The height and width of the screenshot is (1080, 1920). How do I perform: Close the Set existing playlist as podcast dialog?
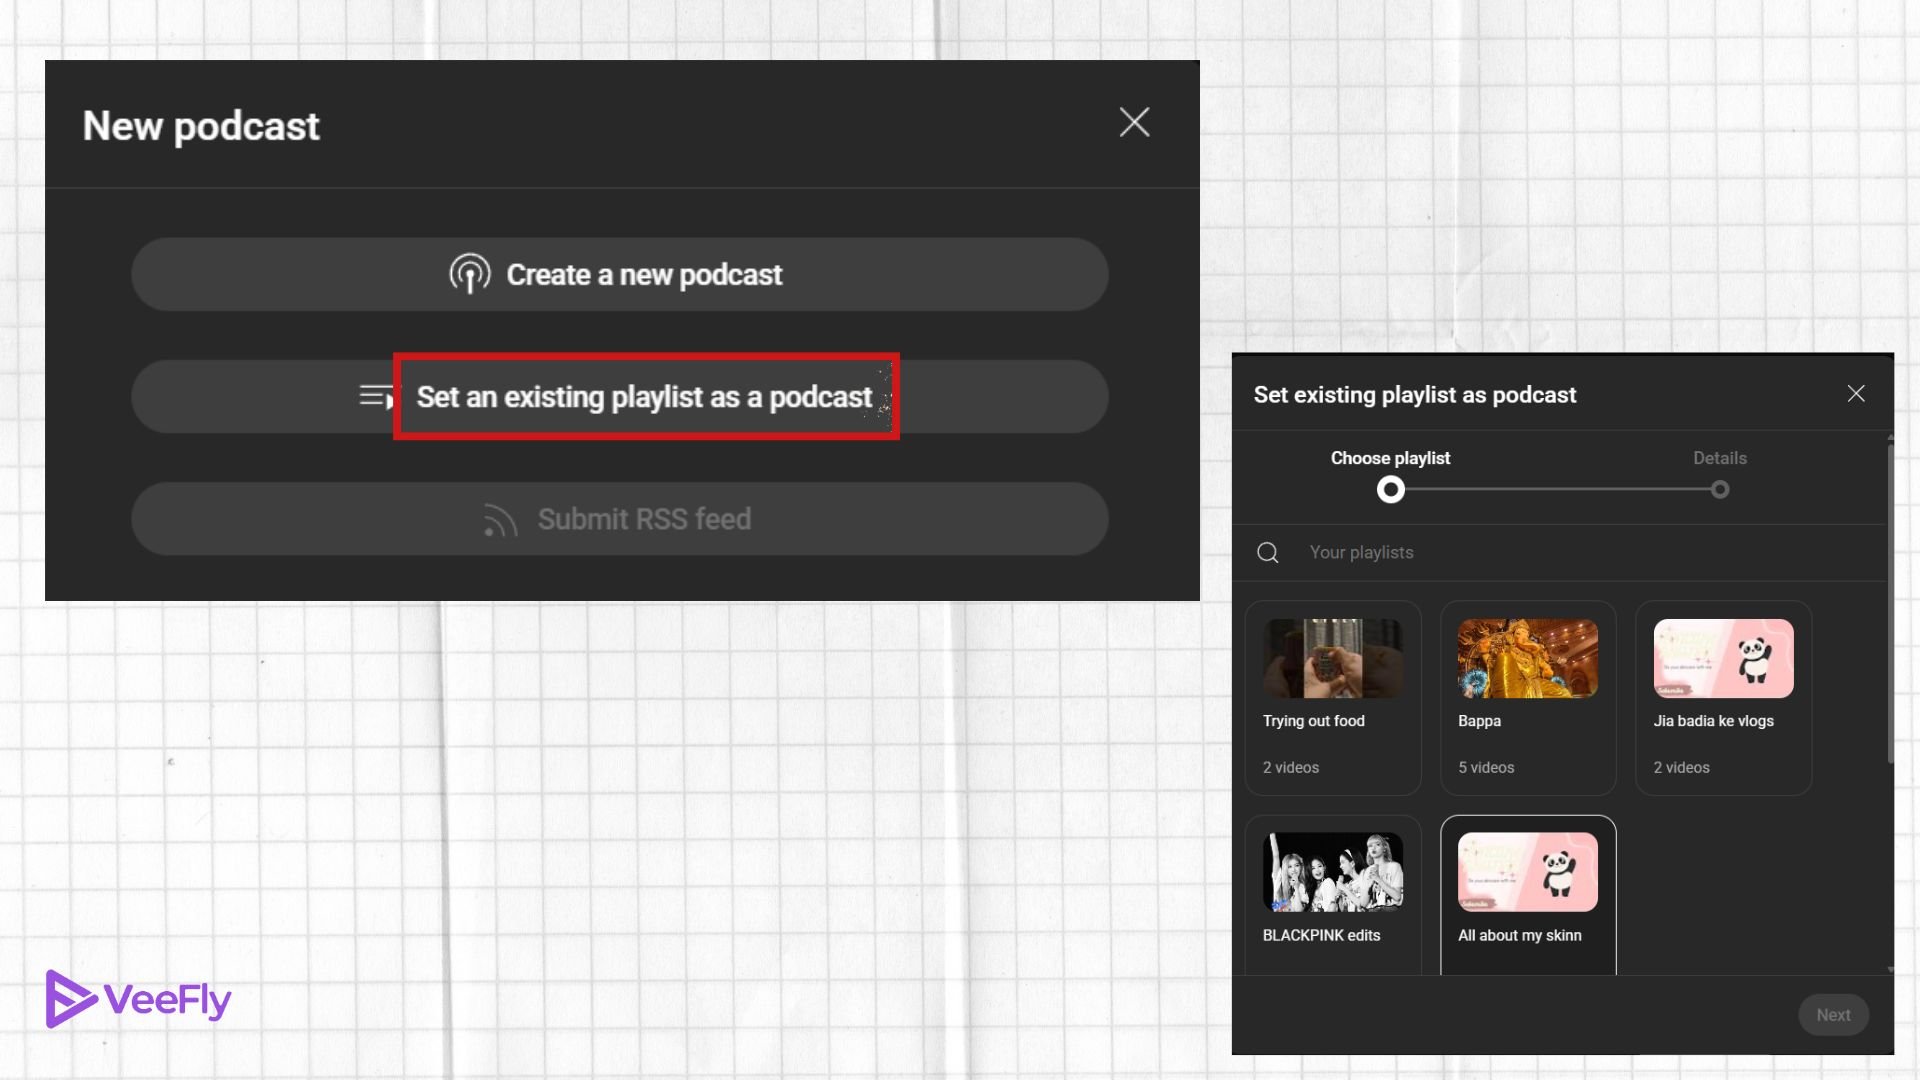1856,394
